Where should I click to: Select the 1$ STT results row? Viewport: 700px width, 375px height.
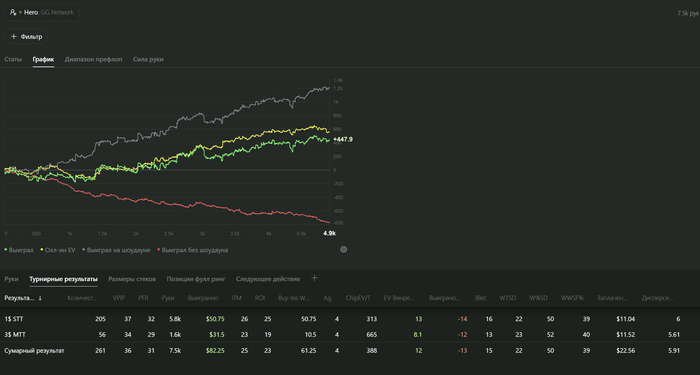click(350, 319)
